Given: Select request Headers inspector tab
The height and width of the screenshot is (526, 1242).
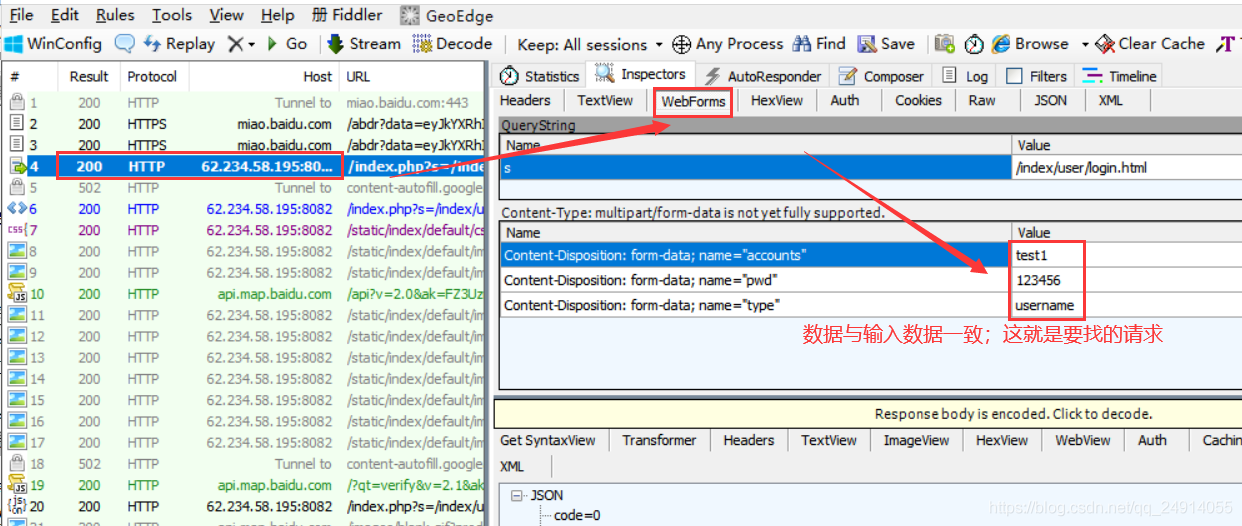Looking at the screenshot, I should coord(525,100).
